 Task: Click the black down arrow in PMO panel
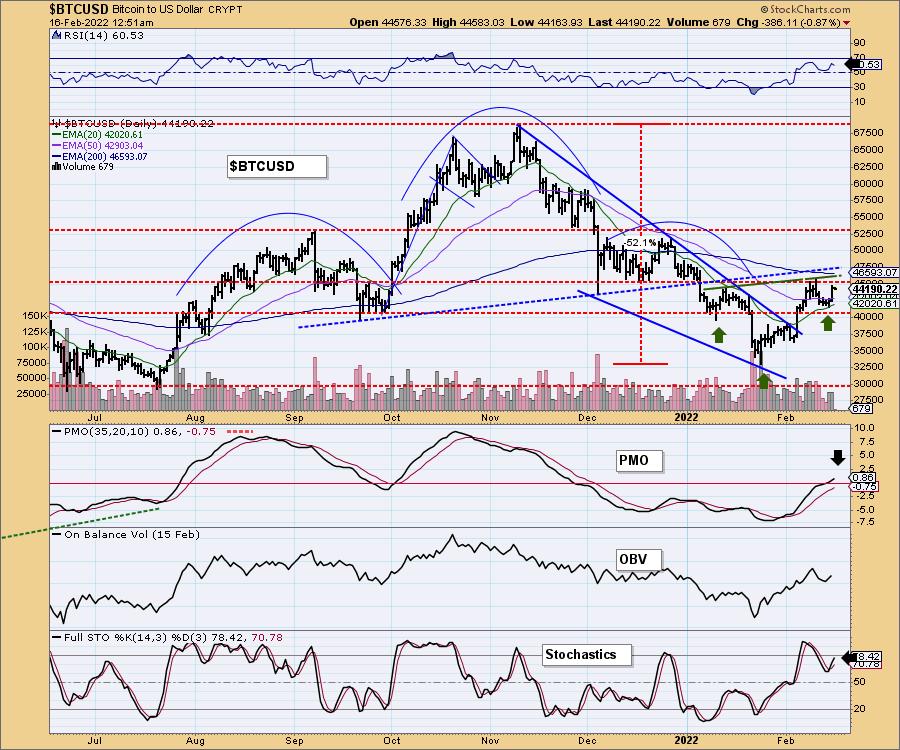[838, 457]
